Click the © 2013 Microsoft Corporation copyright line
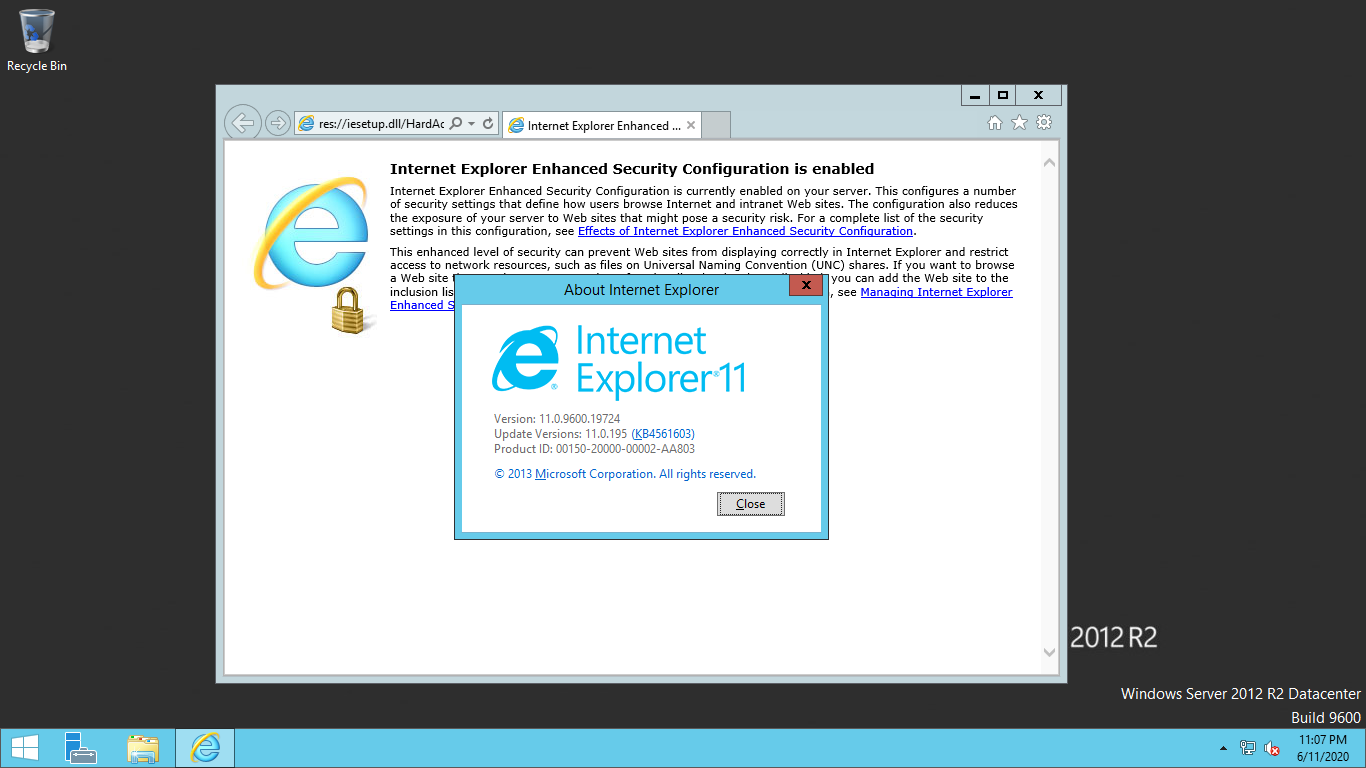The height and width of the screenshot is (768, 1366). pos(625,474)
